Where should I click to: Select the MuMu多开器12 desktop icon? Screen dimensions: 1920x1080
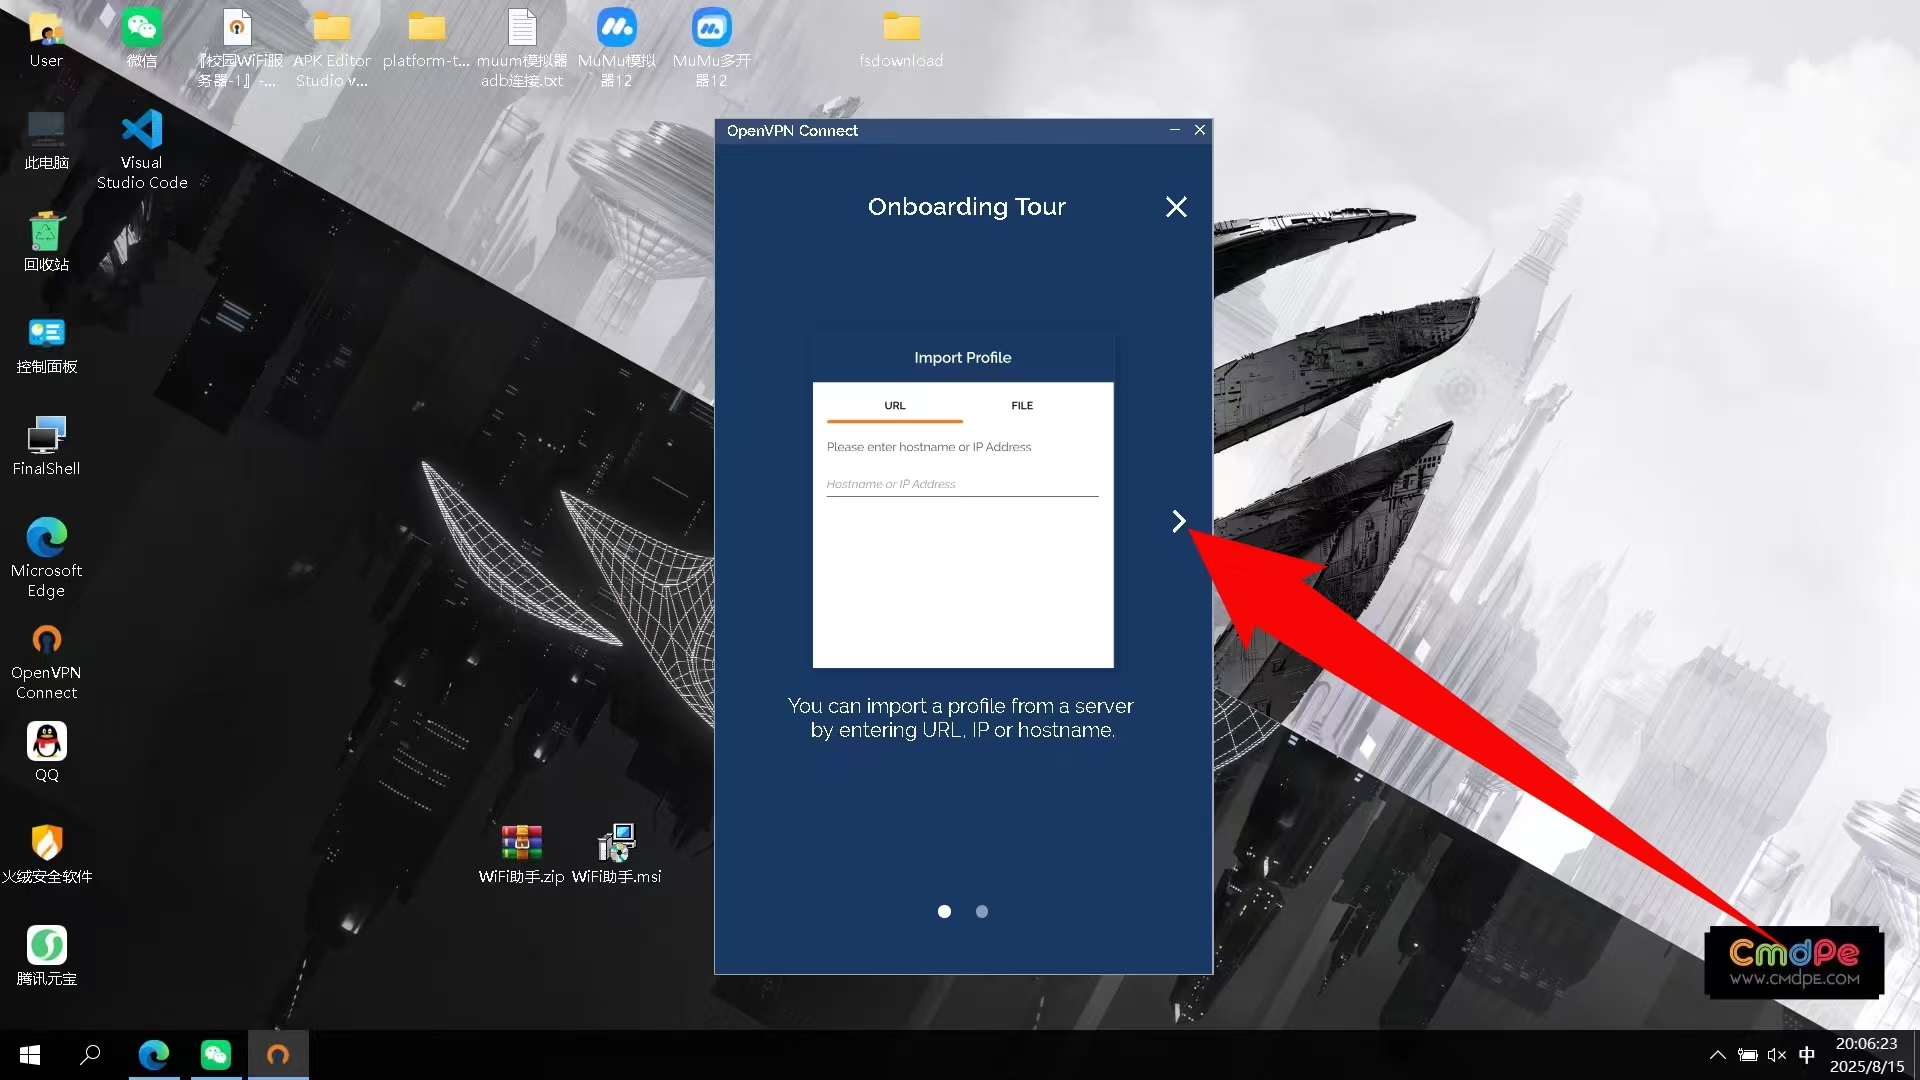coord(711,48)
